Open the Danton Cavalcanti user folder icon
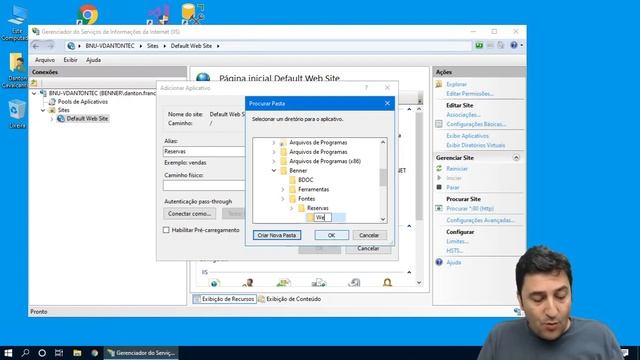 (17, 70)
